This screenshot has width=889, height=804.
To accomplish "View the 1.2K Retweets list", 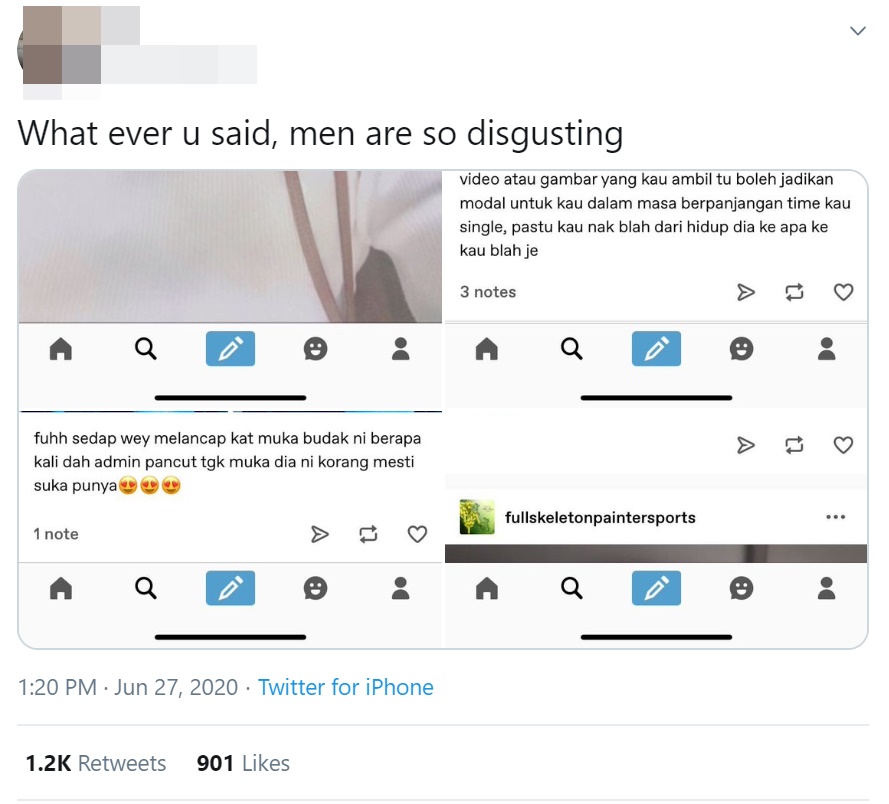I will 96,763.
